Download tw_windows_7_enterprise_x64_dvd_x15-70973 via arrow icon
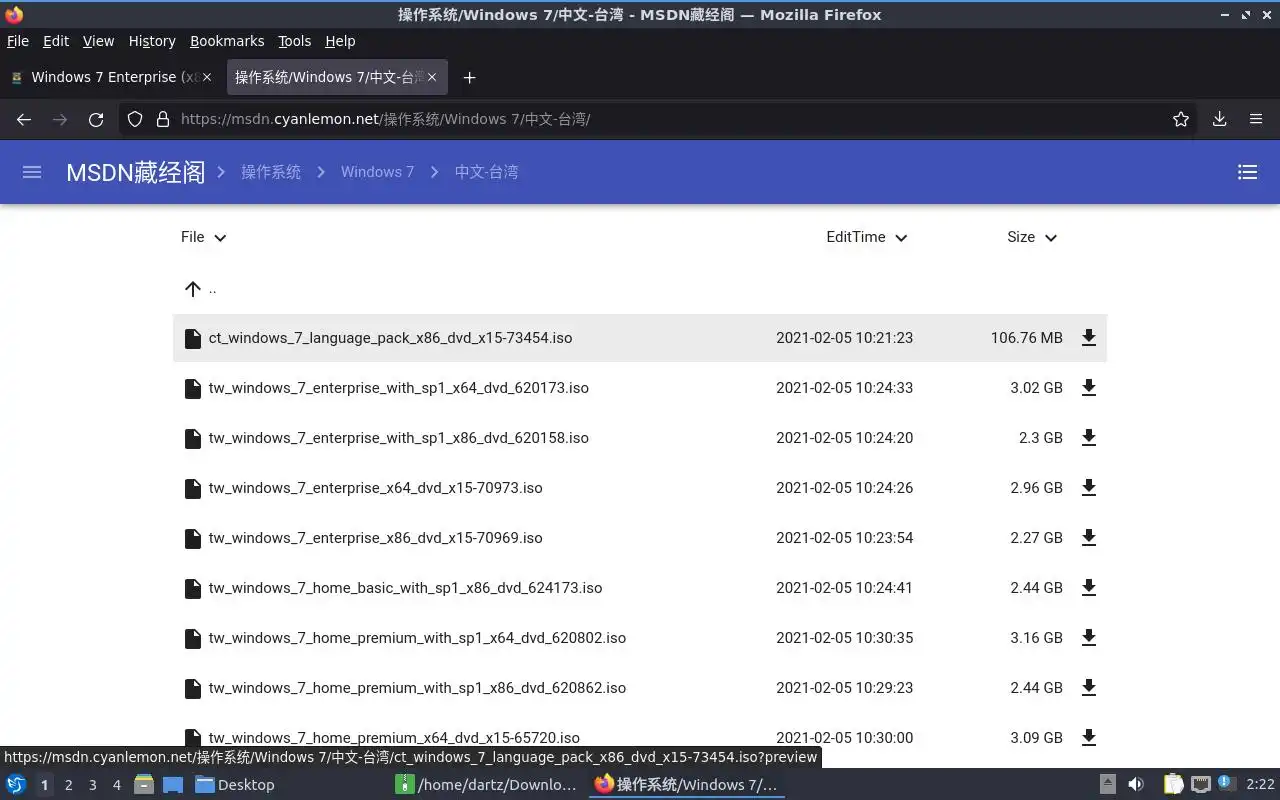 (x=1089, y=488)
